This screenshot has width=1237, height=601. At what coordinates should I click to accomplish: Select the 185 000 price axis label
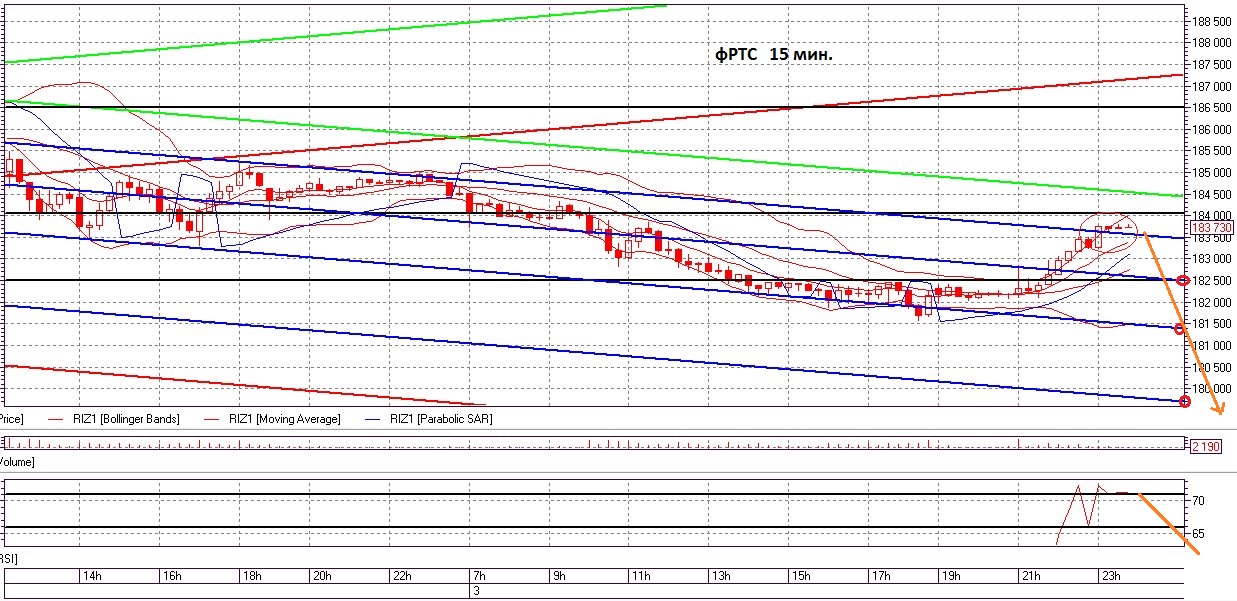pyautogui.click(x=1210, y=172)
